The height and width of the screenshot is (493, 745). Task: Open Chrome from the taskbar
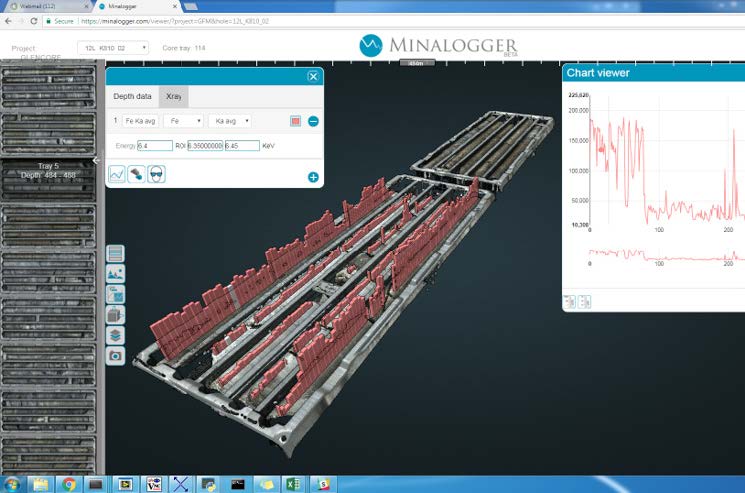click(x=69, y=484)
